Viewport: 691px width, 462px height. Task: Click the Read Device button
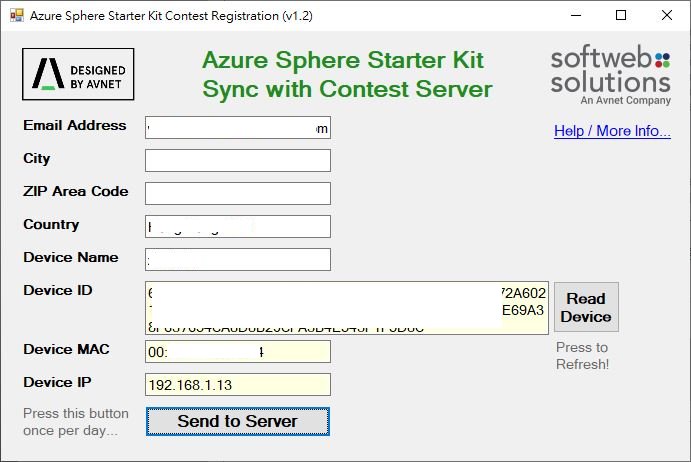coord(586,307)
